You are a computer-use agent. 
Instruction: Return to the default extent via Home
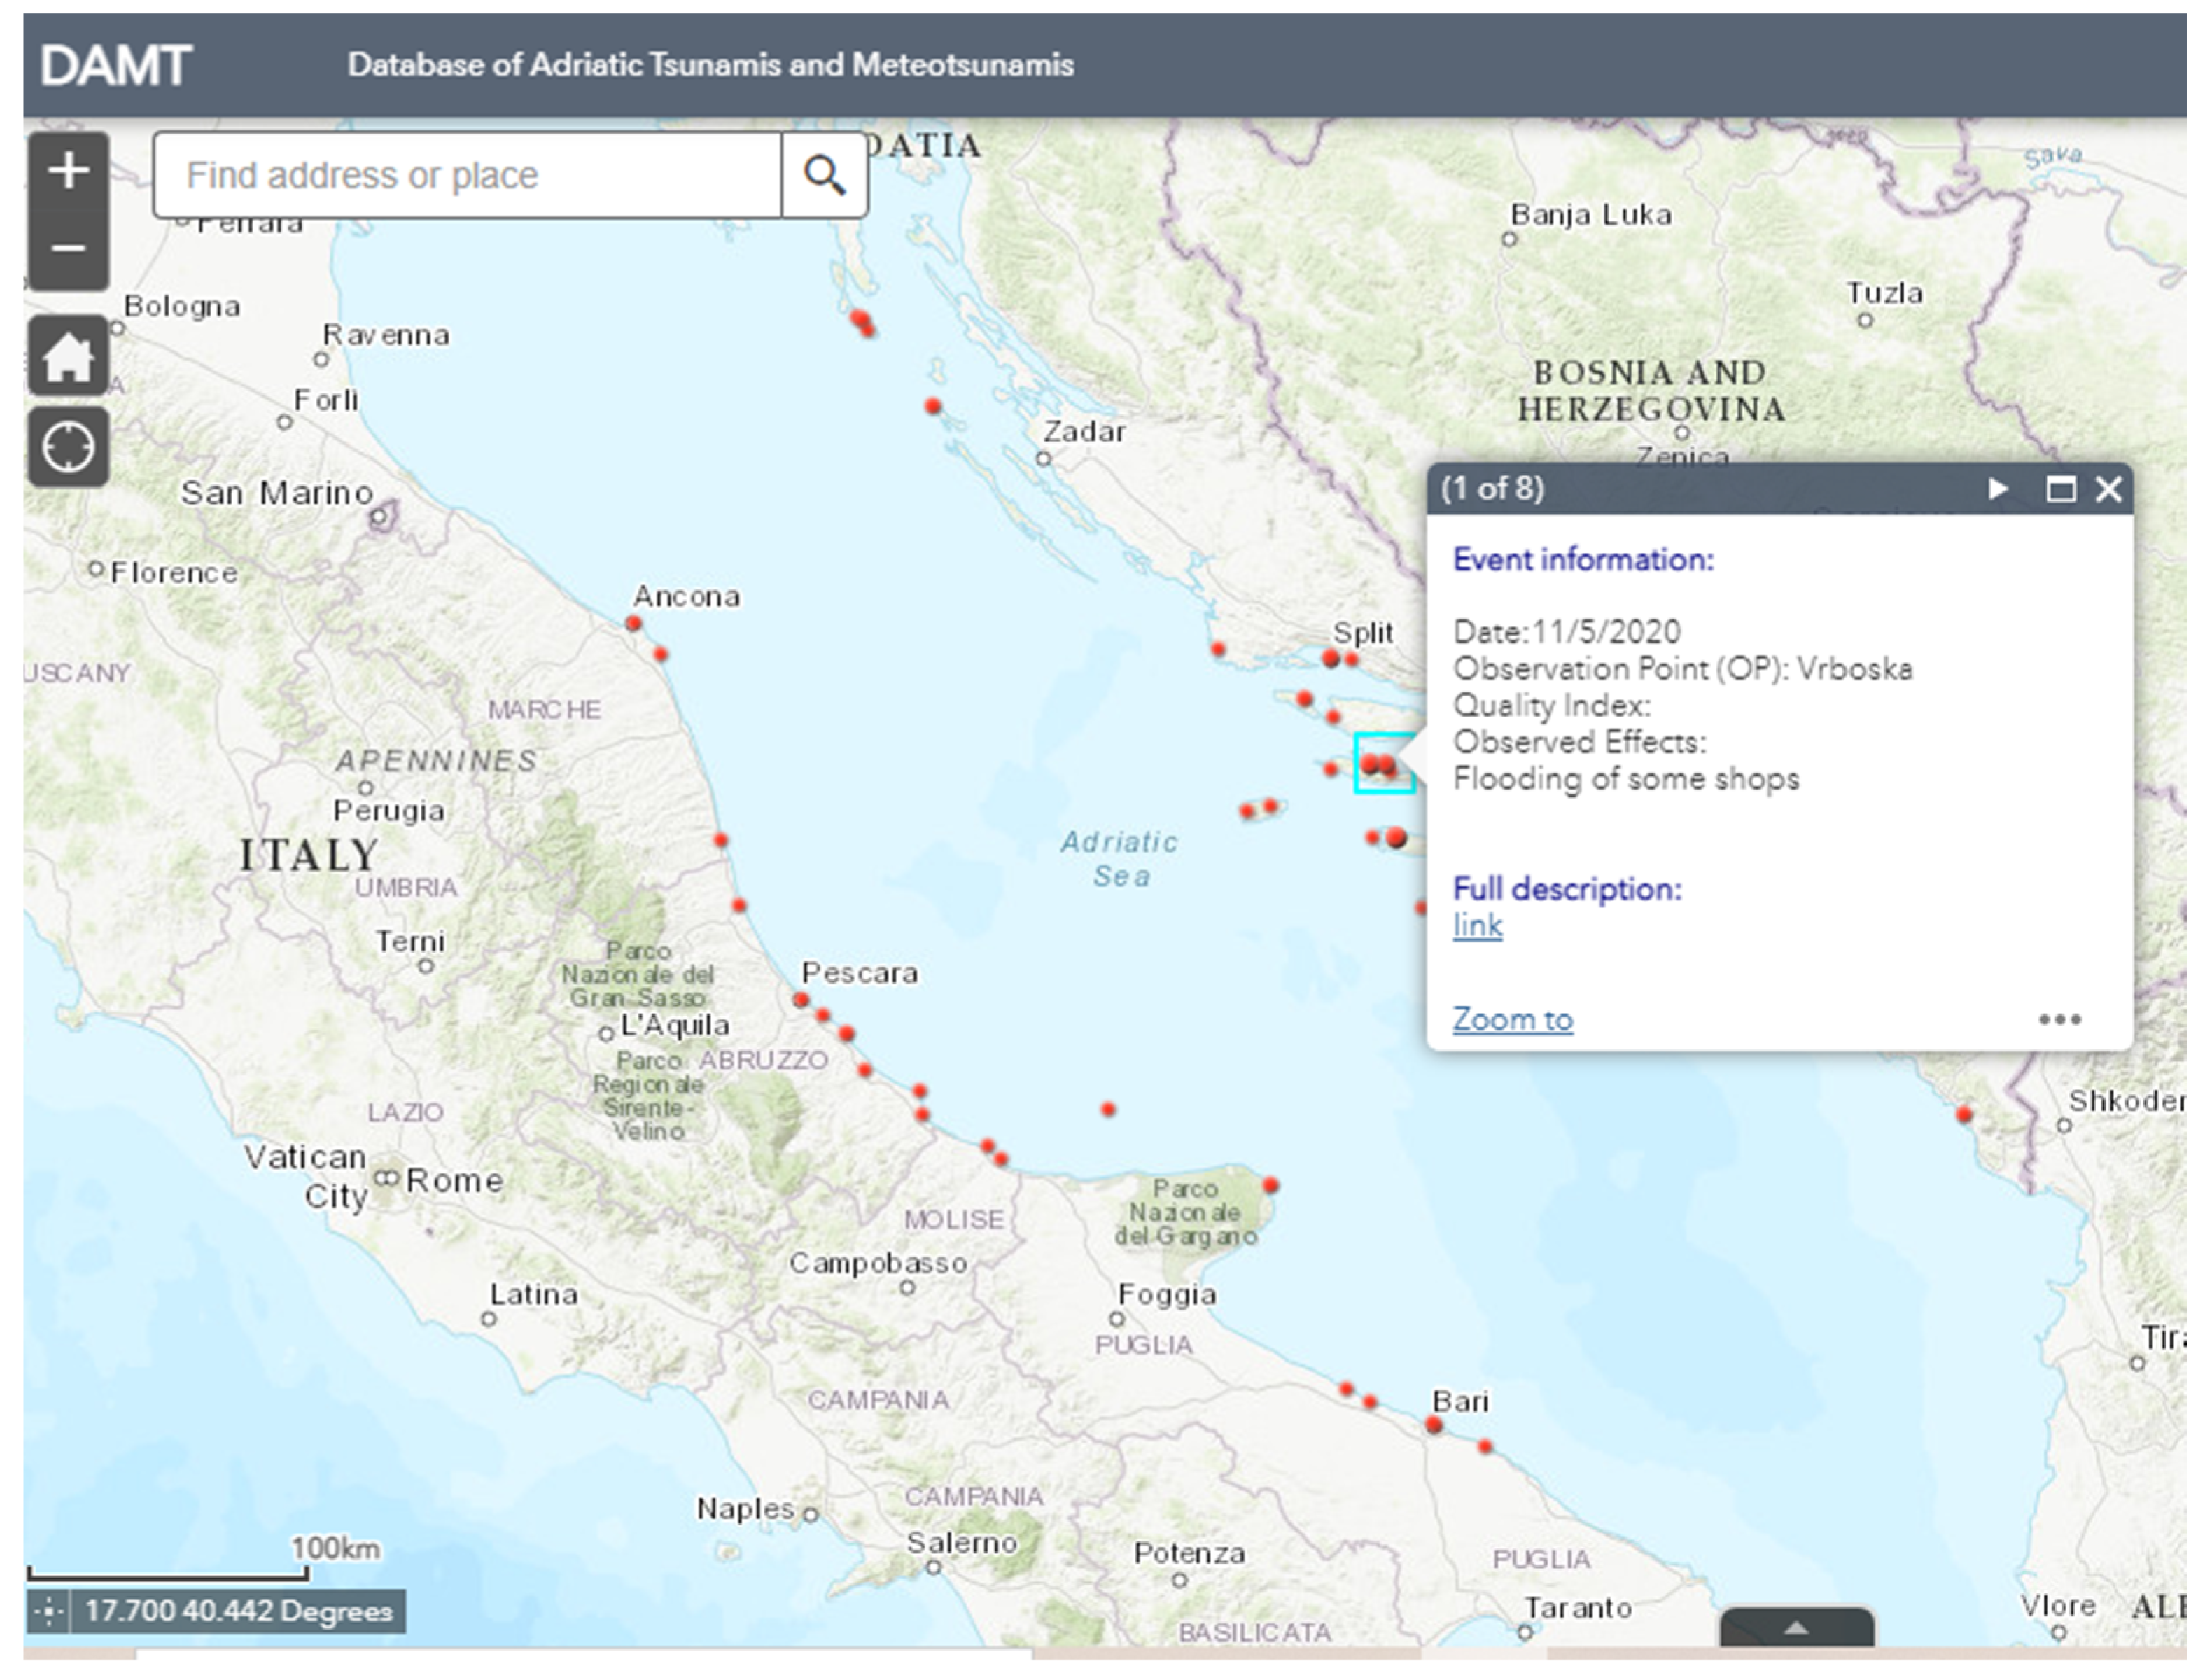point(68,357)
